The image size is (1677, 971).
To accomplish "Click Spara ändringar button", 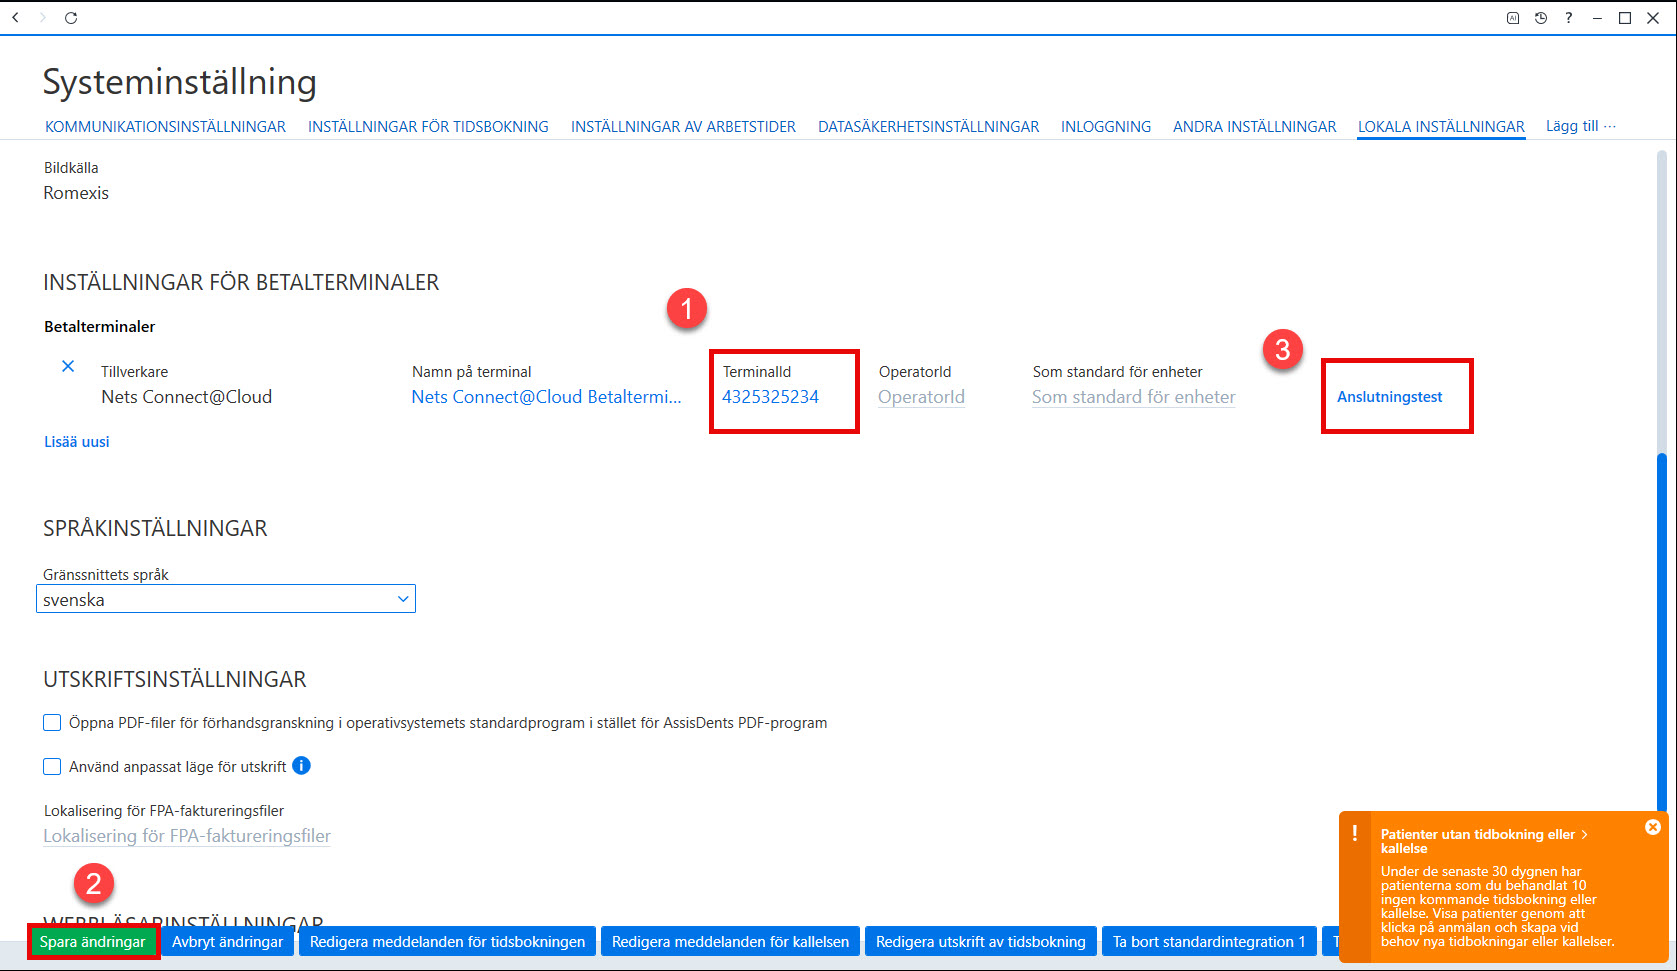I will tap(93, 942).
